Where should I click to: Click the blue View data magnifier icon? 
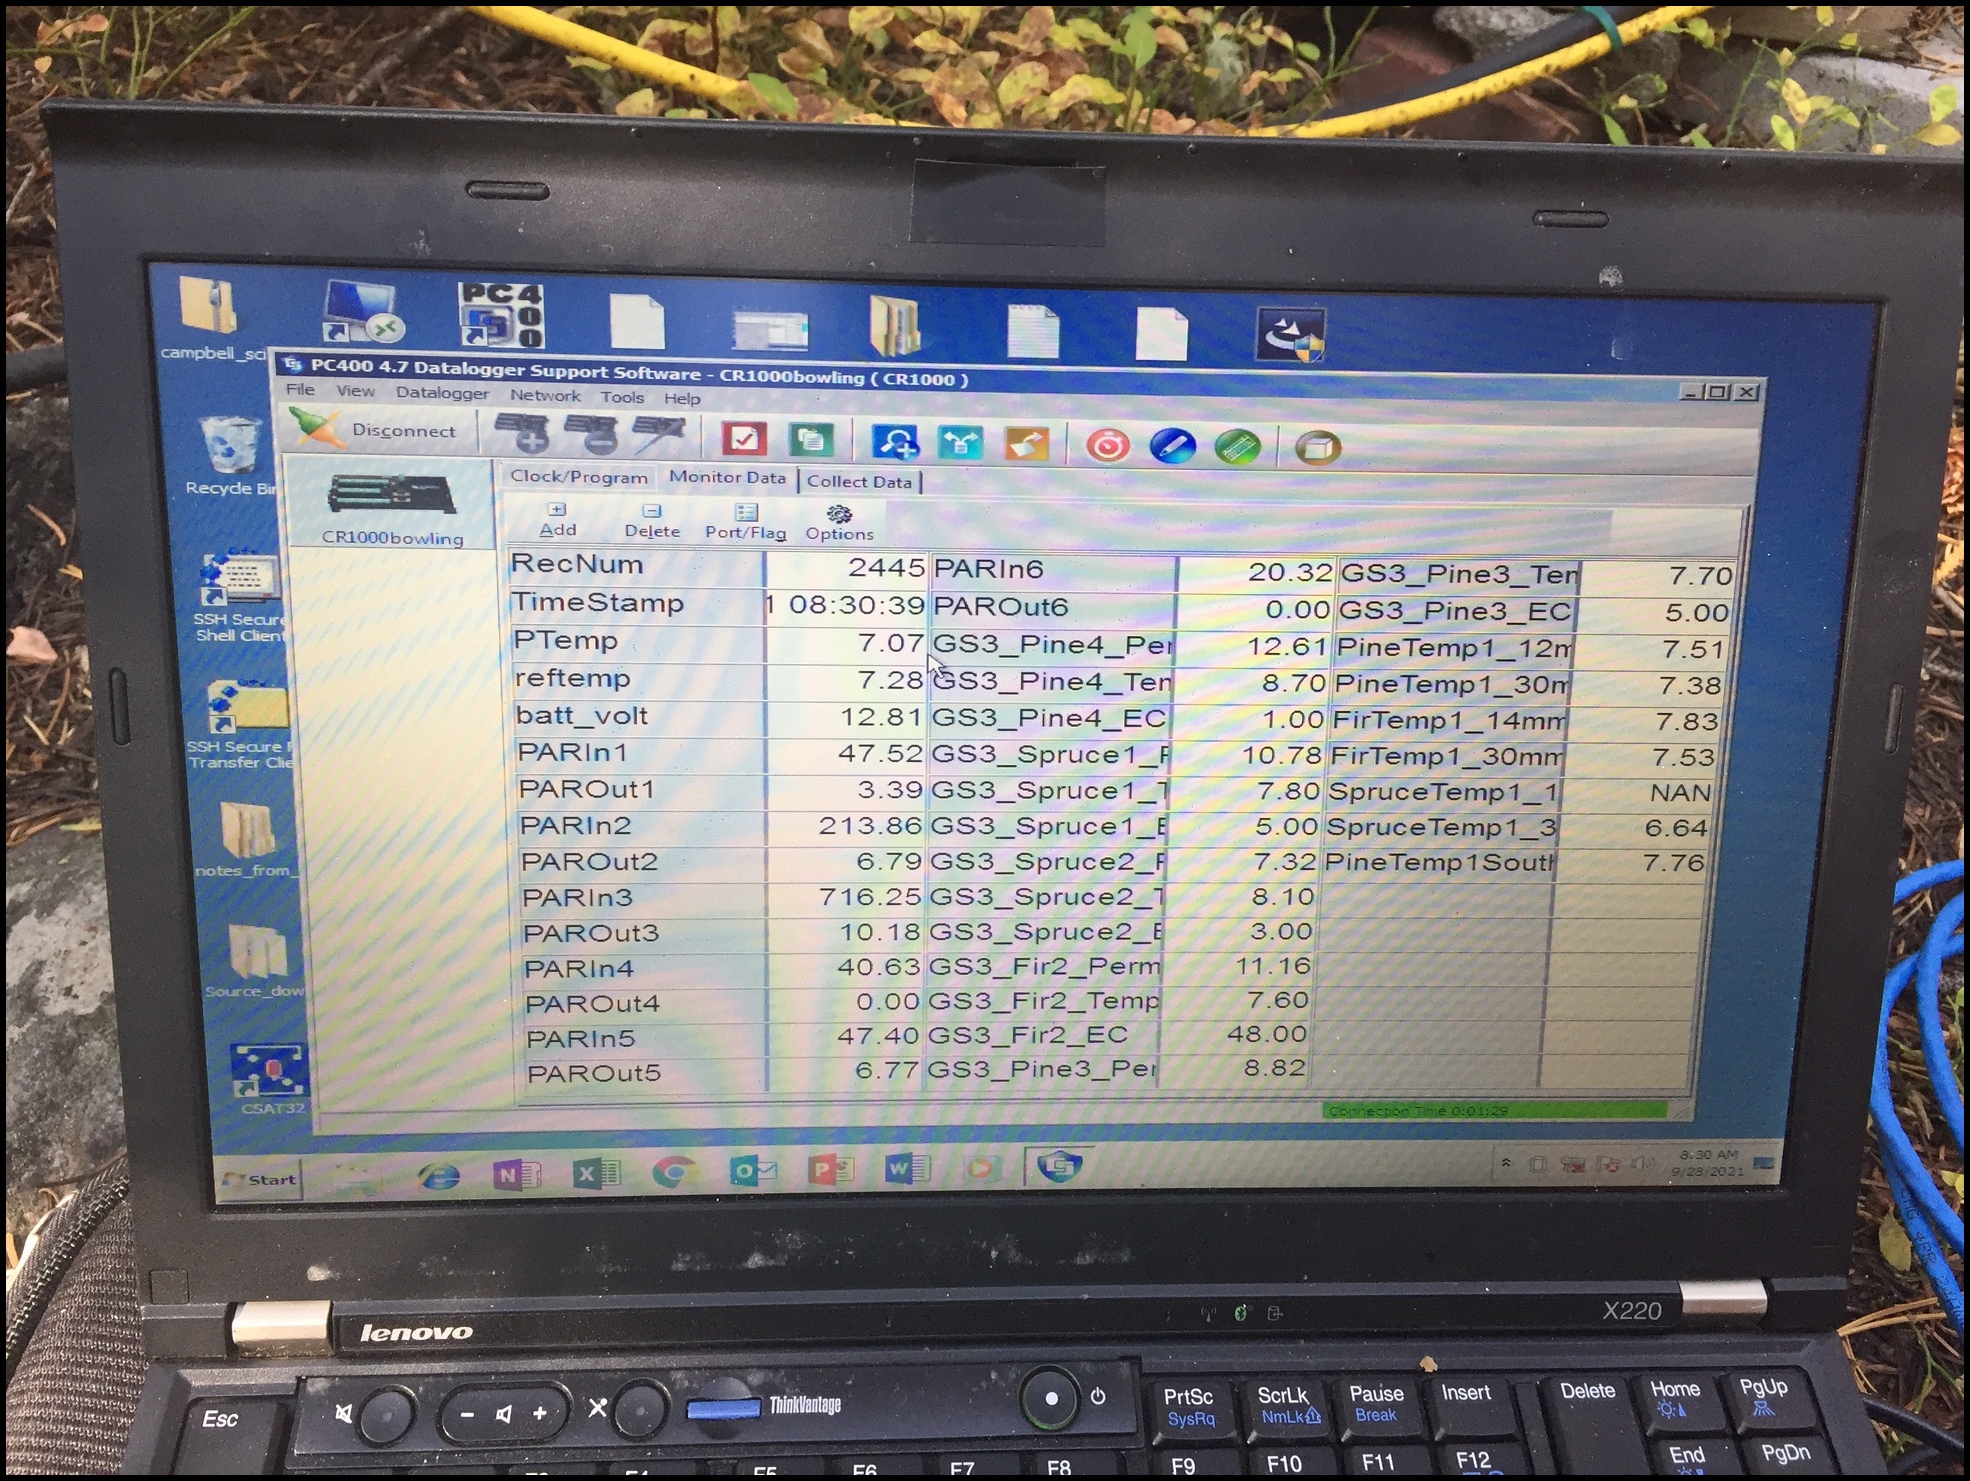click(894, 441)
